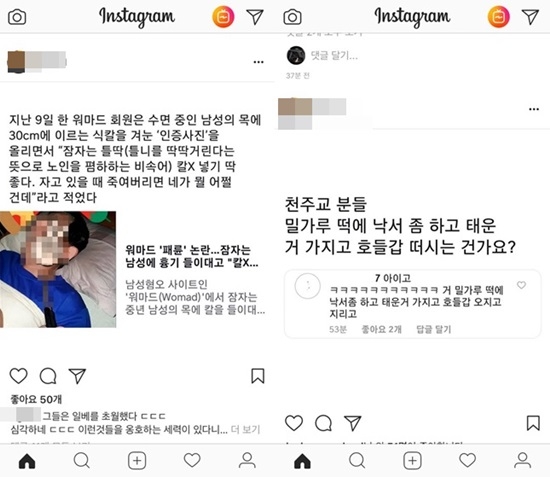This screenshot has width=550, height=477.
Task: Open the Womad article thumbnail image
Action: click(x=58, y=269)
